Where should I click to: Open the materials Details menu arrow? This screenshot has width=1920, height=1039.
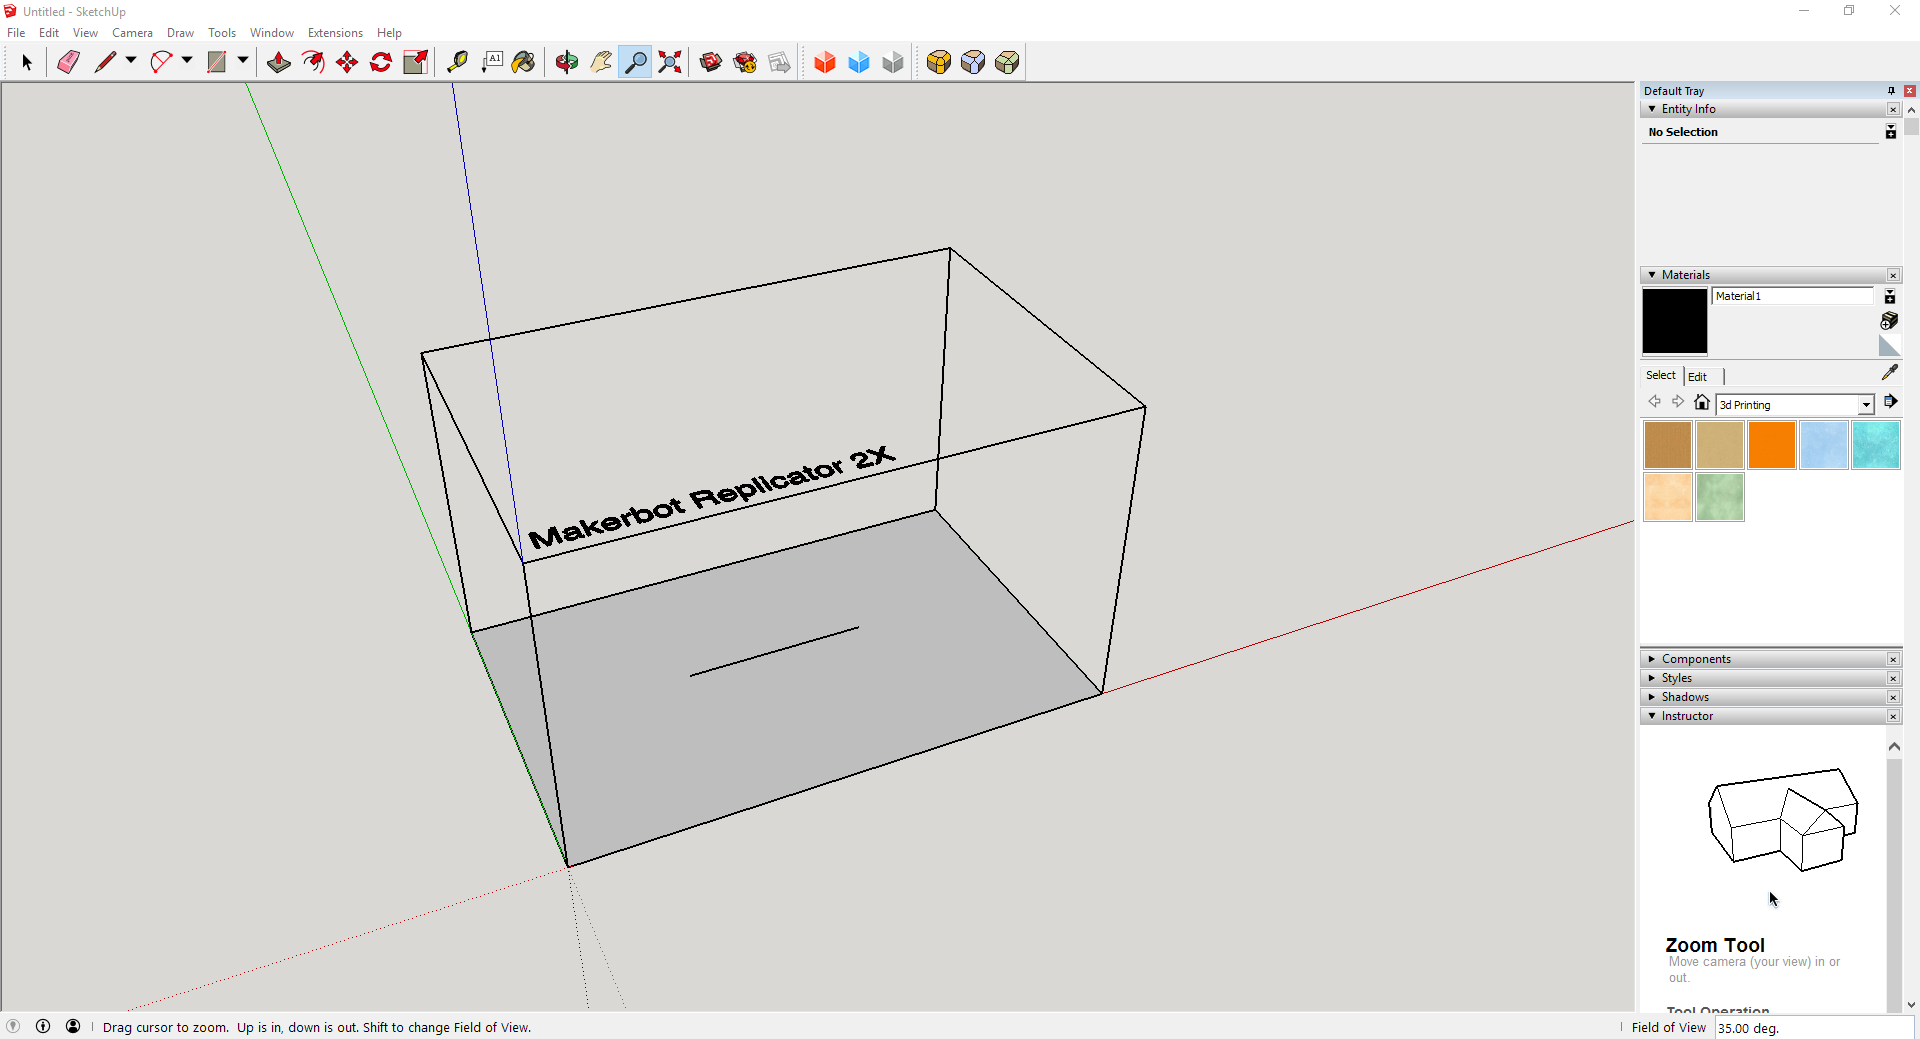click(x=1890, y=402)
